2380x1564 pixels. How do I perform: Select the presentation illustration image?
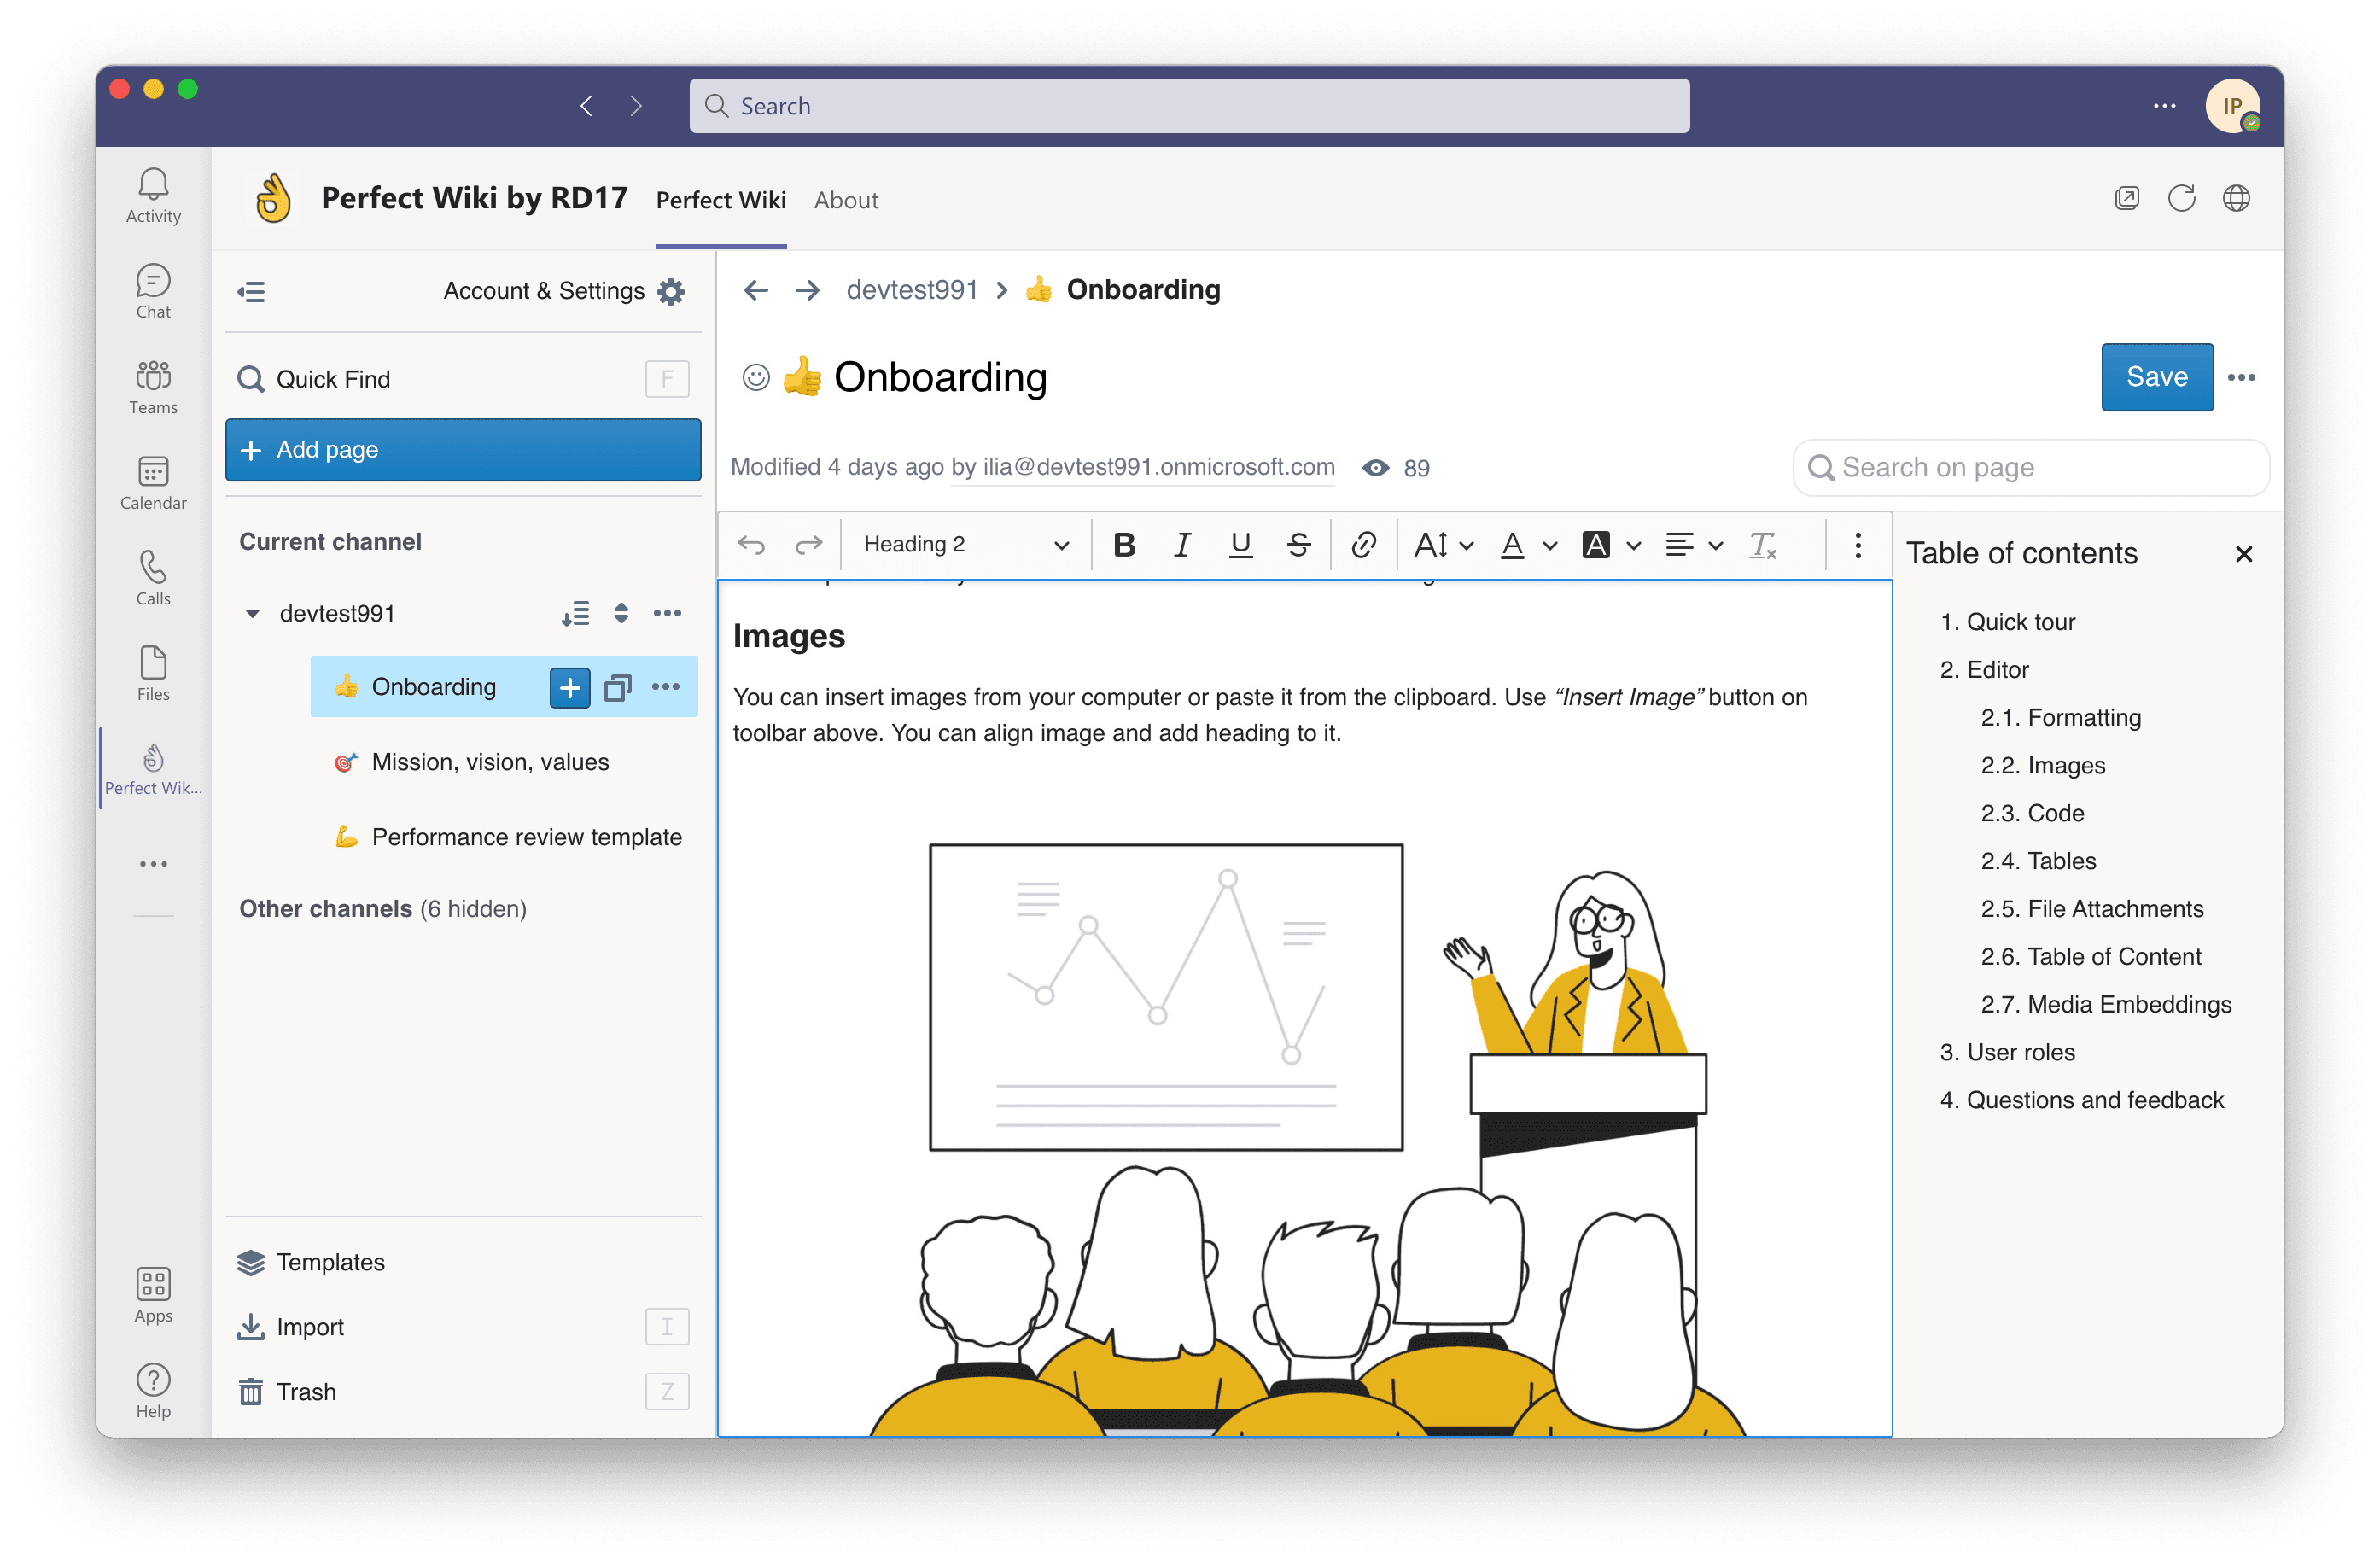pos(1307,1138)
